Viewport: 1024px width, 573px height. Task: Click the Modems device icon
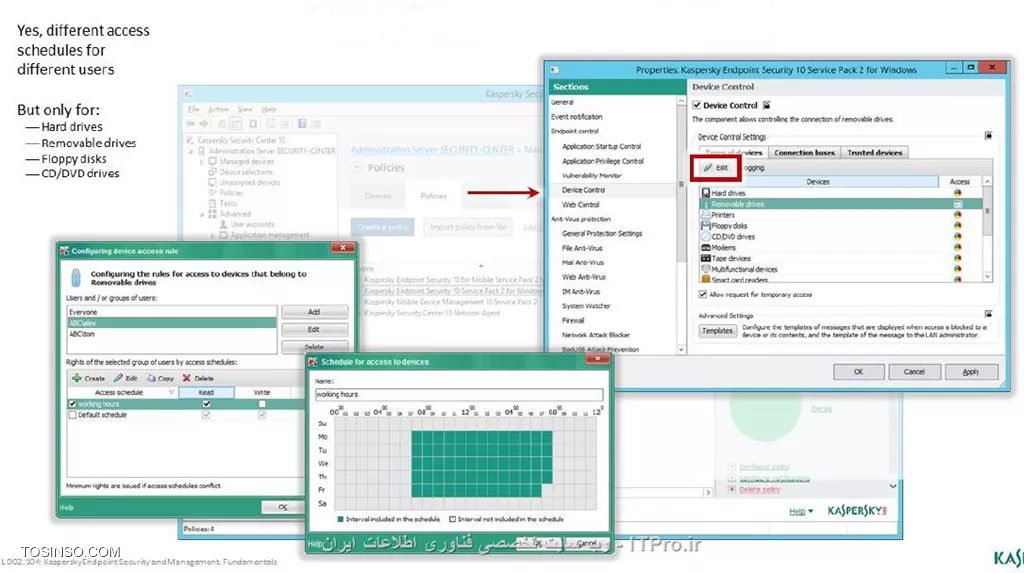705,248
